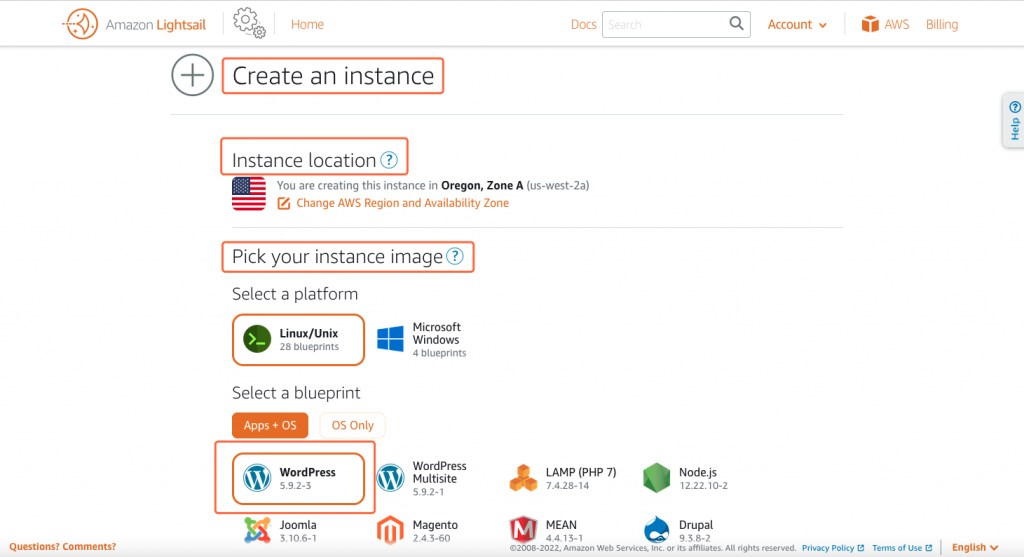Select the WordPress 5.9.2-3 blueprint

298,479
